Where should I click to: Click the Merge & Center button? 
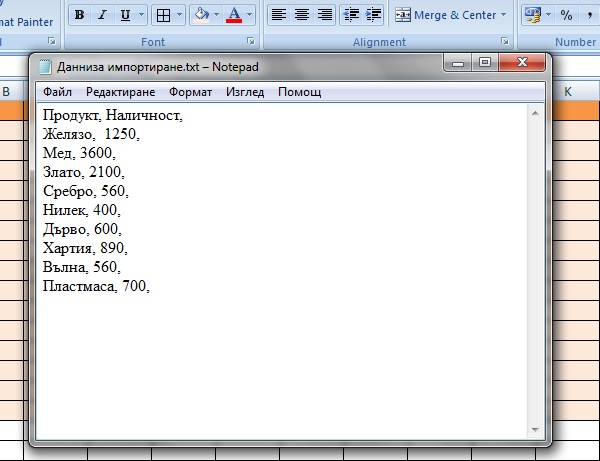(x=445, y=15)
